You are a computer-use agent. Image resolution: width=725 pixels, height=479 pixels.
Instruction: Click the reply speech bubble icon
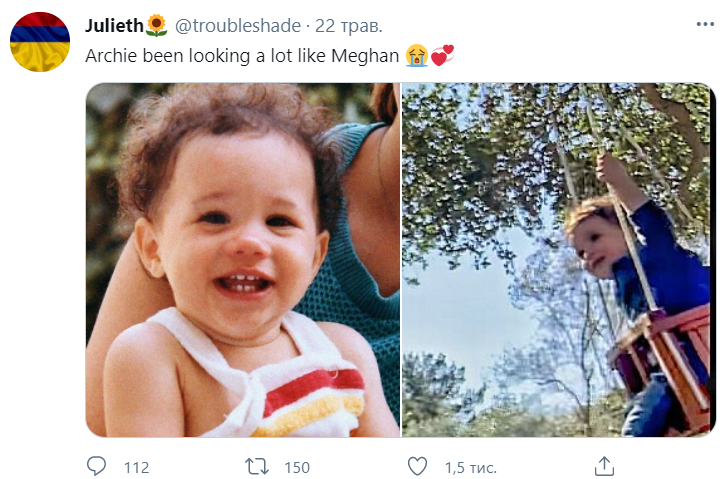point(96,466)
